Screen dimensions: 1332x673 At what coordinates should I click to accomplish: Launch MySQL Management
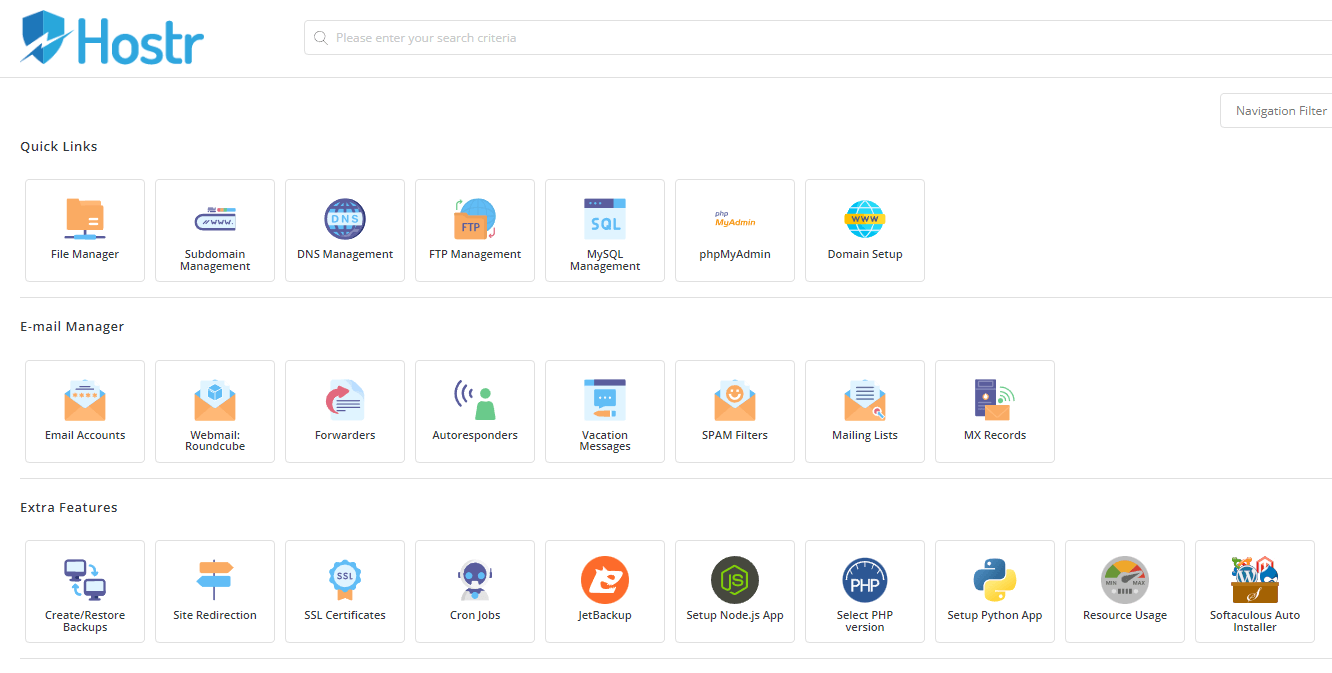[x=605, y=231]
